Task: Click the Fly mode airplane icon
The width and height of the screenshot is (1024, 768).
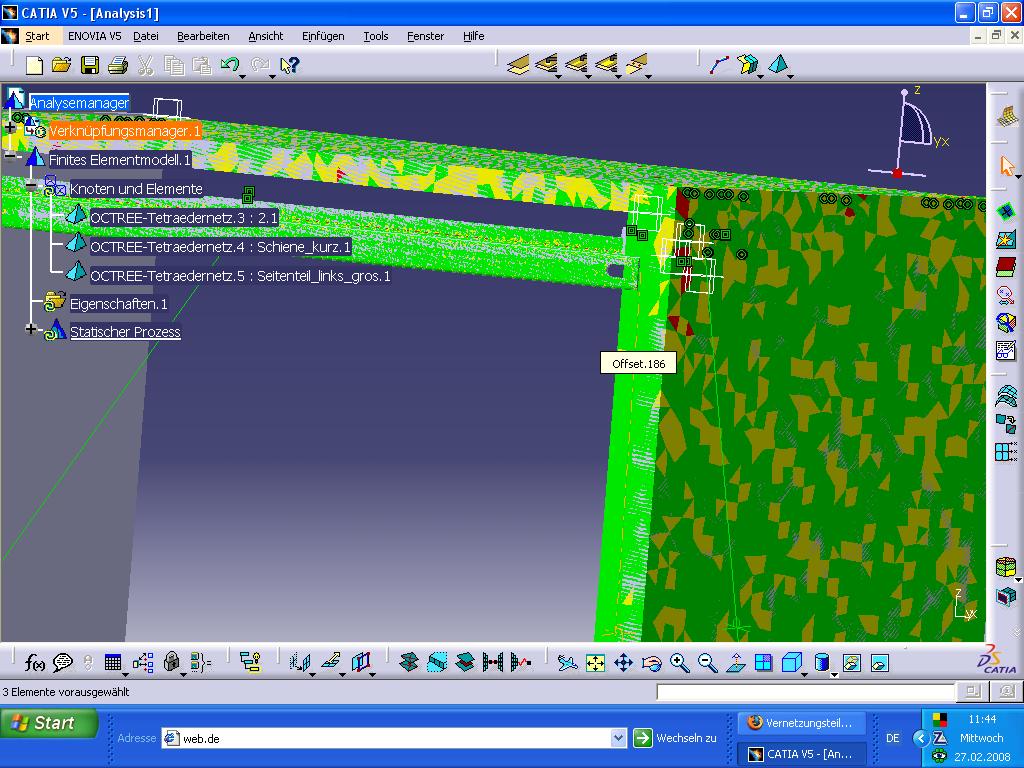Action: (567, 663)
